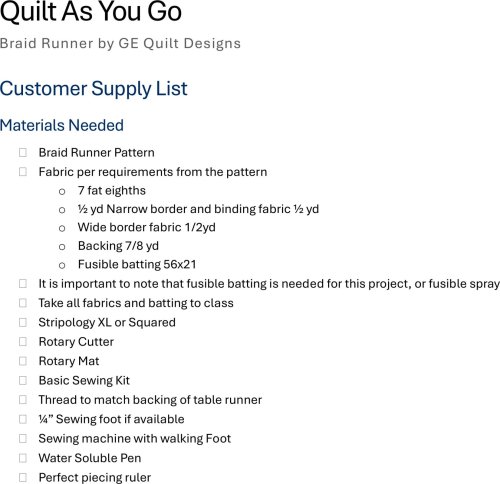Click the 7 fat eighths bullet text
This screenshot has width=500, height=484.
112,191
